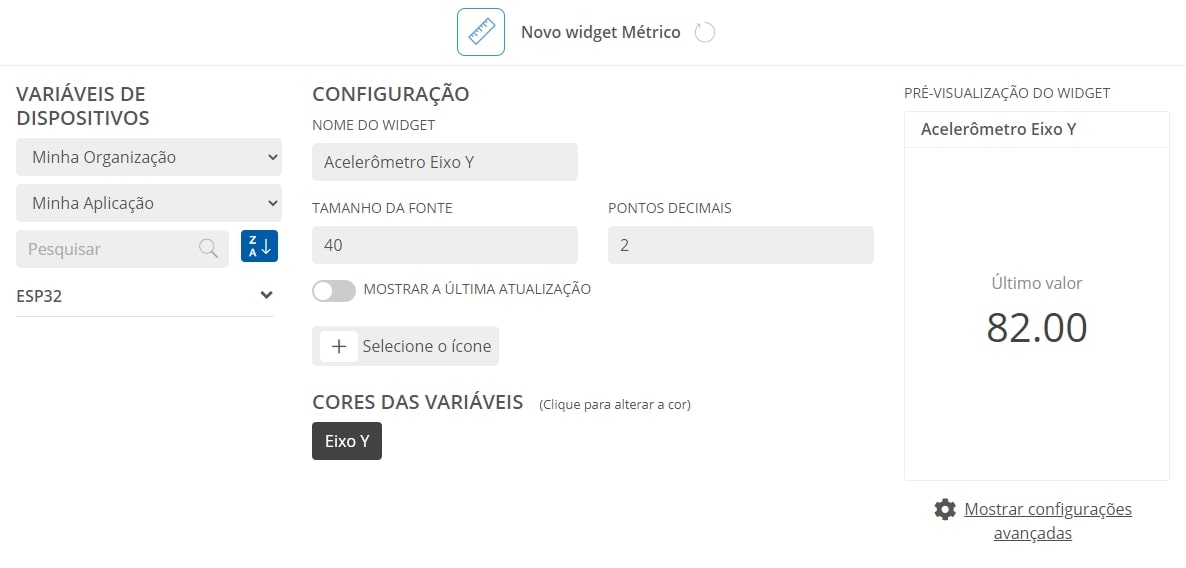The height and width of the screenshot is (568, 1186).
Task: Click the Tamanho da Fonte field
Action: [x=445, y=245]
